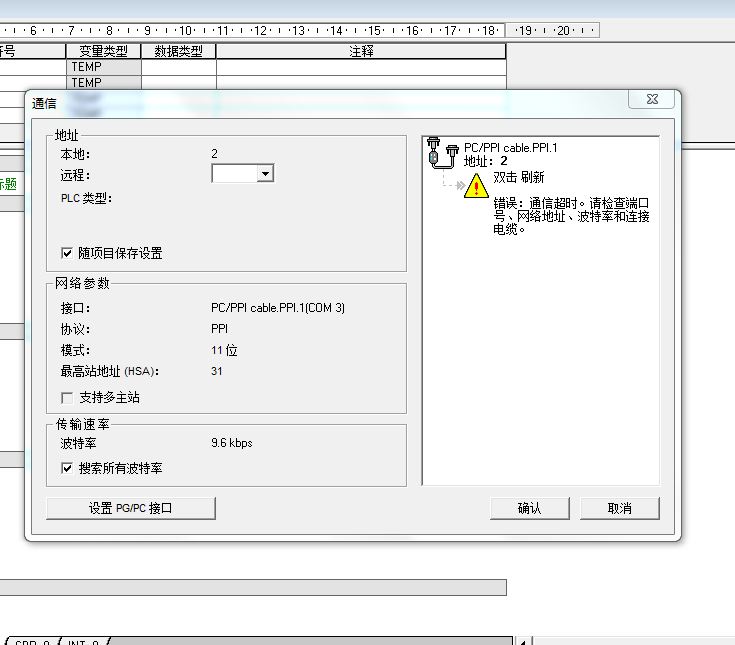Click the 数据类型 column header
This screenshot has height=645, width=735.
click(x=178, y=51)
